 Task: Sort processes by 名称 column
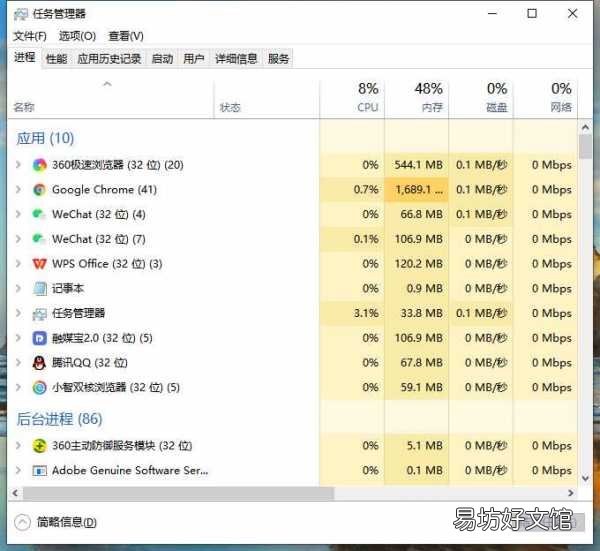[x=110, y=98]
